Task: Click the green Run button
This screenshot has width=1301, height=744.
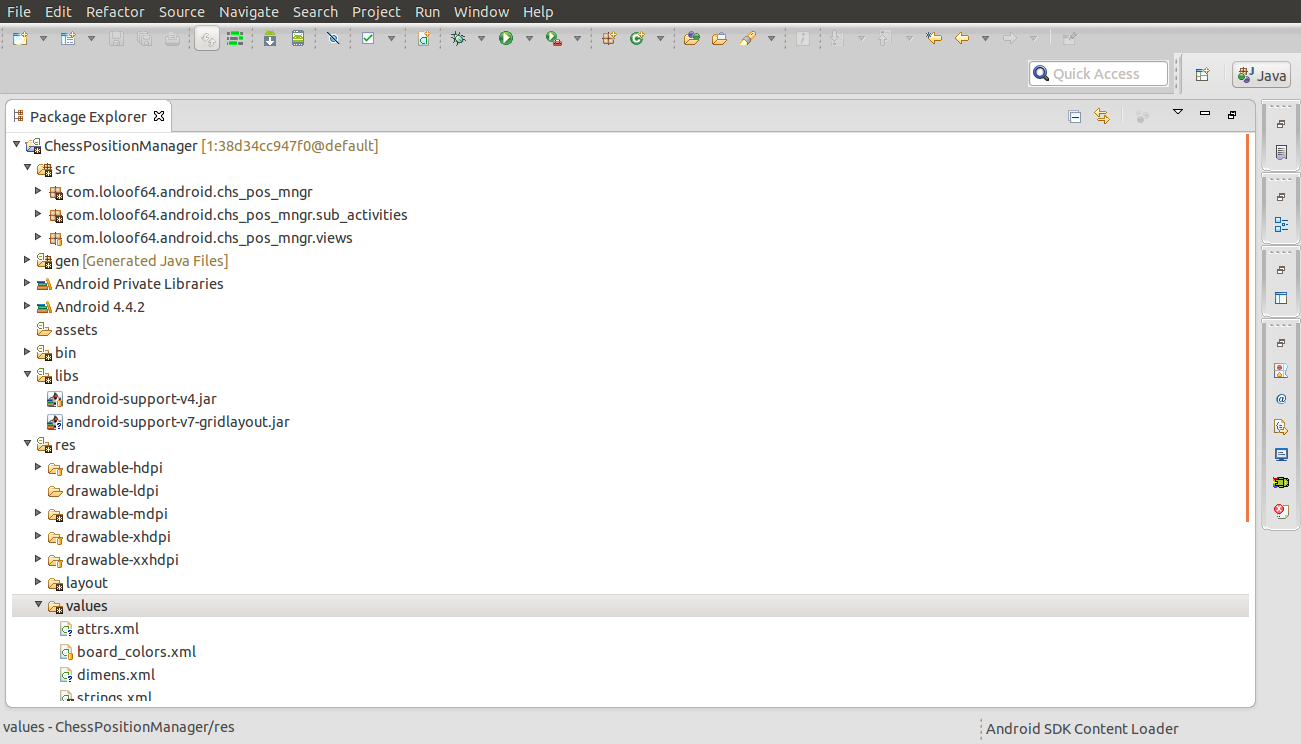Action: (506, 39)
